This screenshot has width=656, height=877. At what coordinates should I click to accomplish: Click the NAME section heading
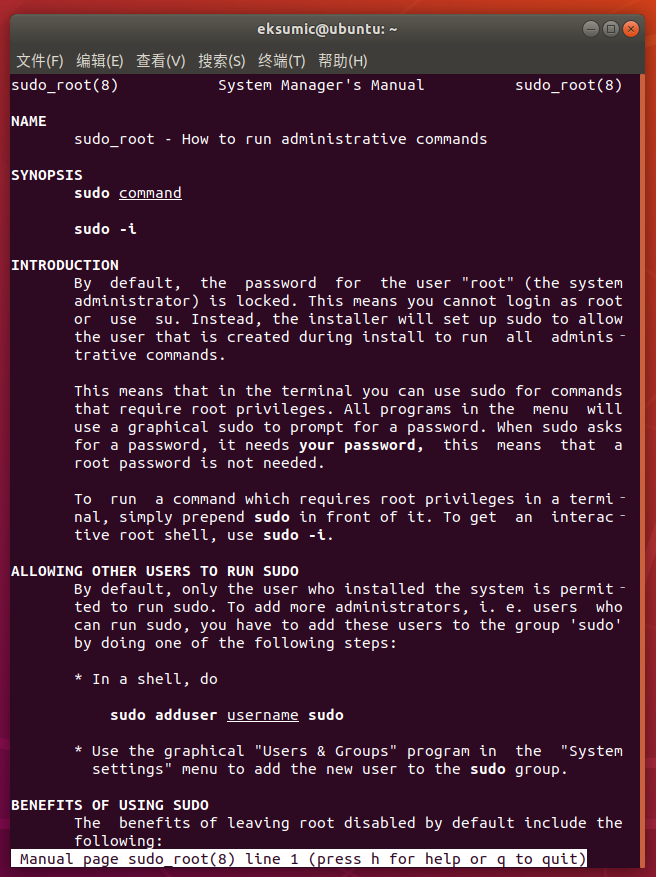29,121
